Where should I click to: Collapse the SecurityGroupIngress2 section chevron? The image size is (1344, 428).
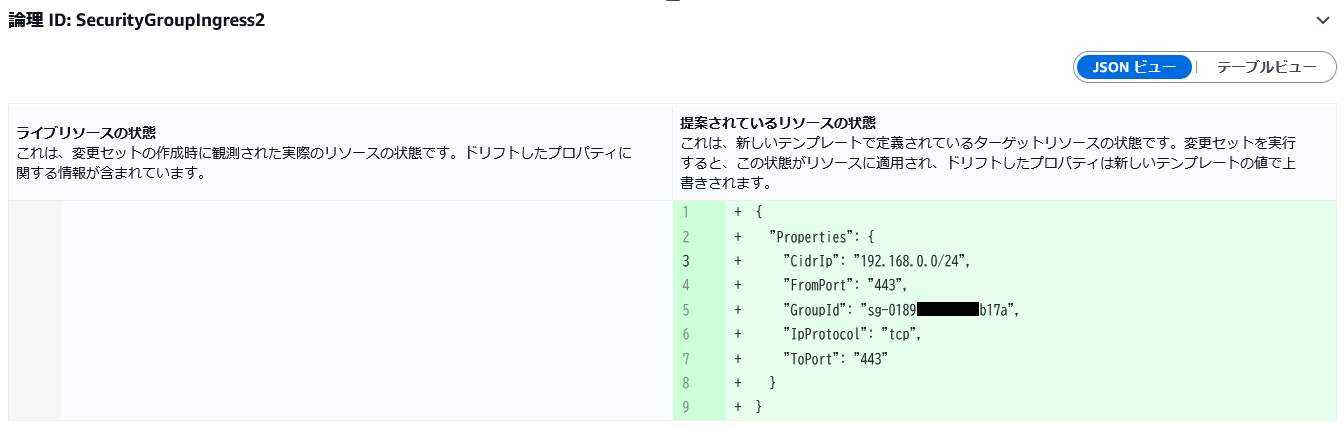coord(1324,20)
